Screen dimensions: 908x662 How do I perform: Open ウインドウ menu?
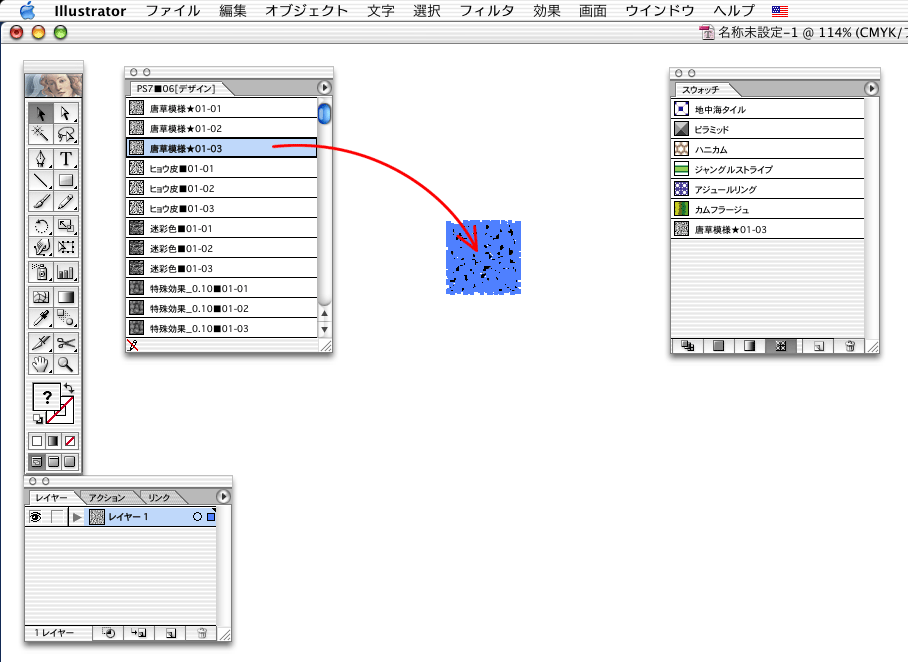pos(660,10)
